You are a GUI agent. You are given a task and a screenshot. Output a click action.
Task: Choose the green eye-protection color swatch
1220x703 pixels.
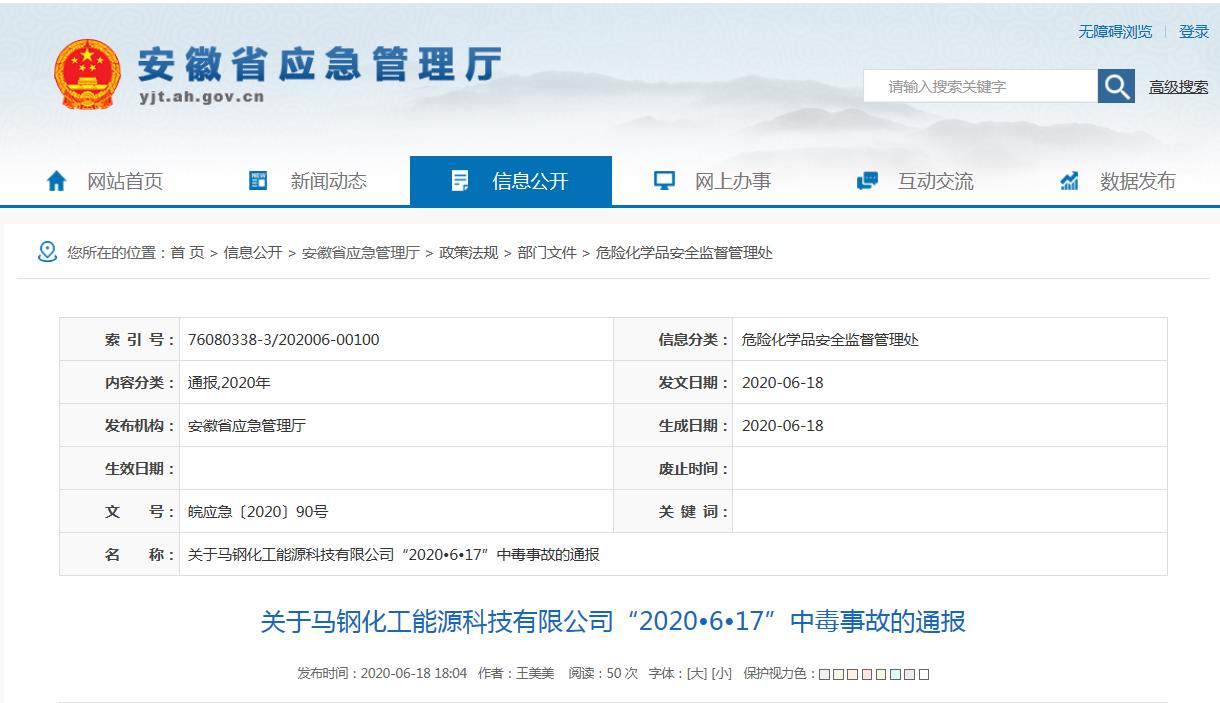pos(881,675)
